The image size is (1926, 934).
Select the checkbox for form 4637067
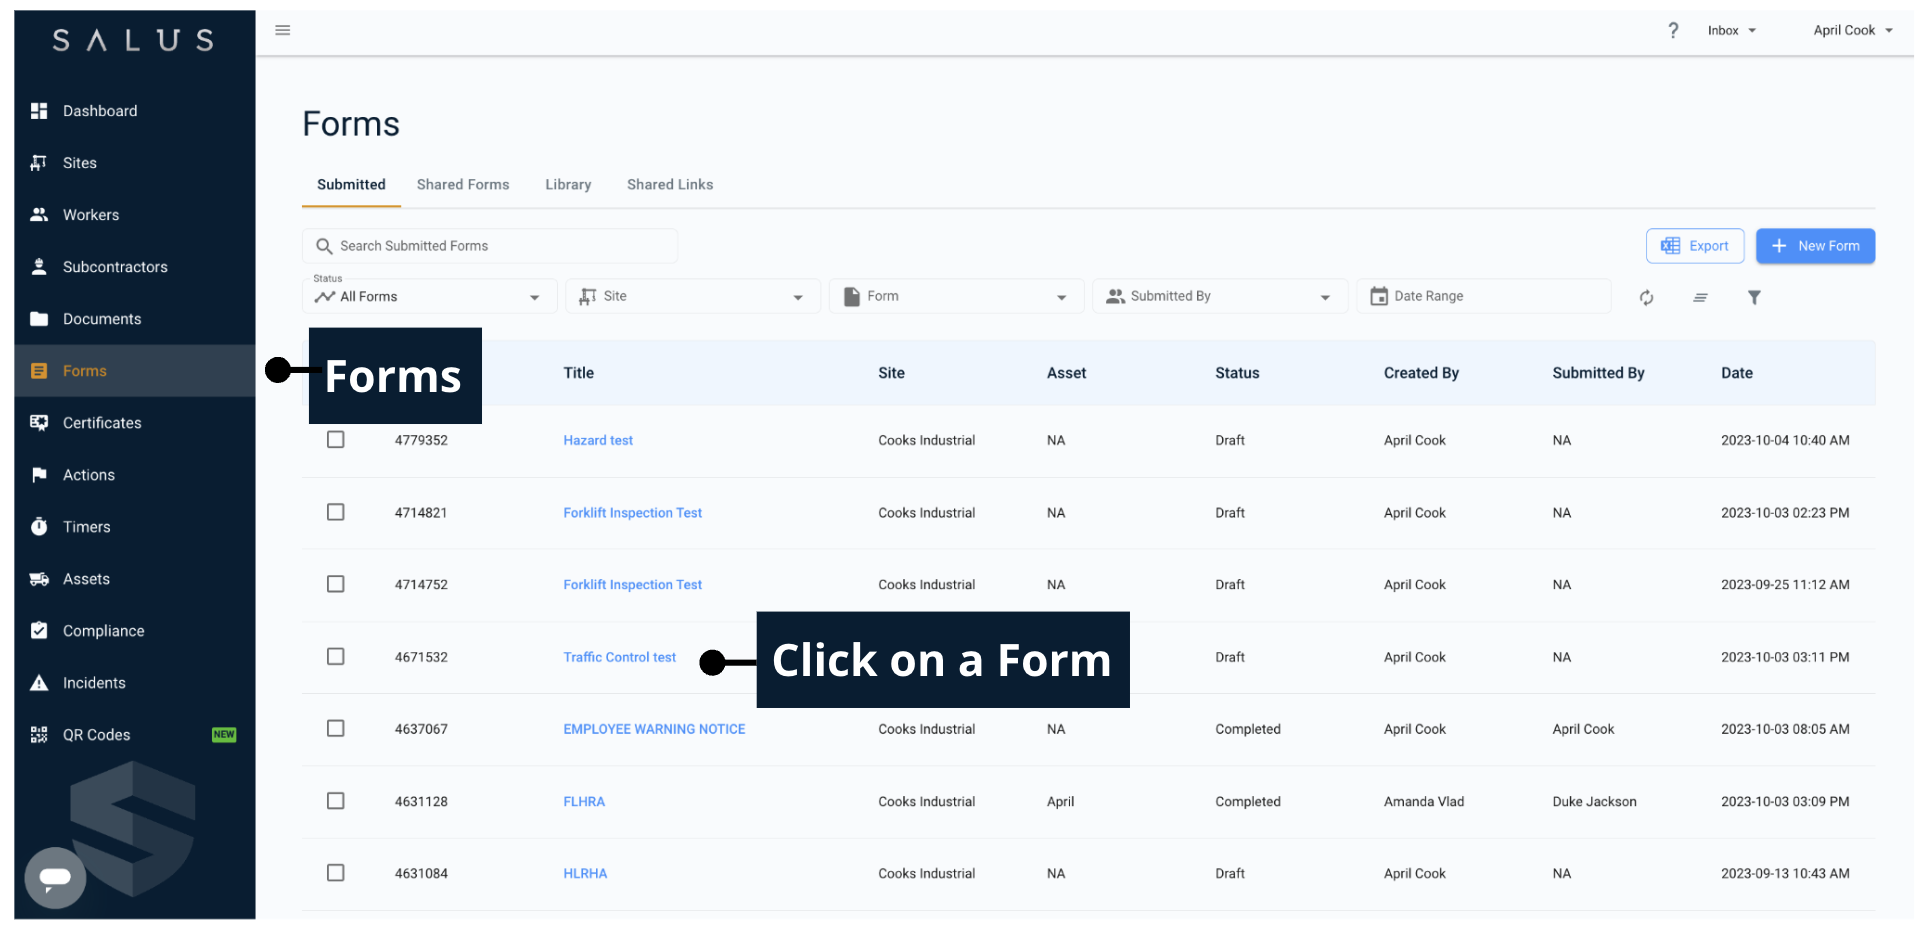pos(336,729)
